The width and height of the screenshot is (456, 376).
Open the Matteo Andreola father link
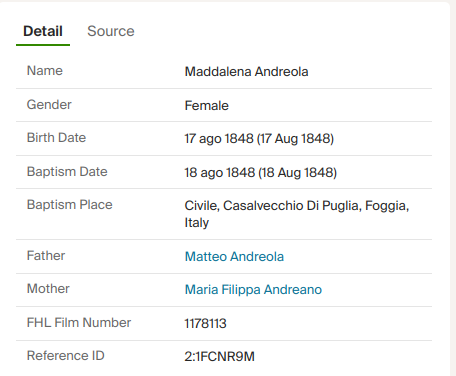pos(234,256)
